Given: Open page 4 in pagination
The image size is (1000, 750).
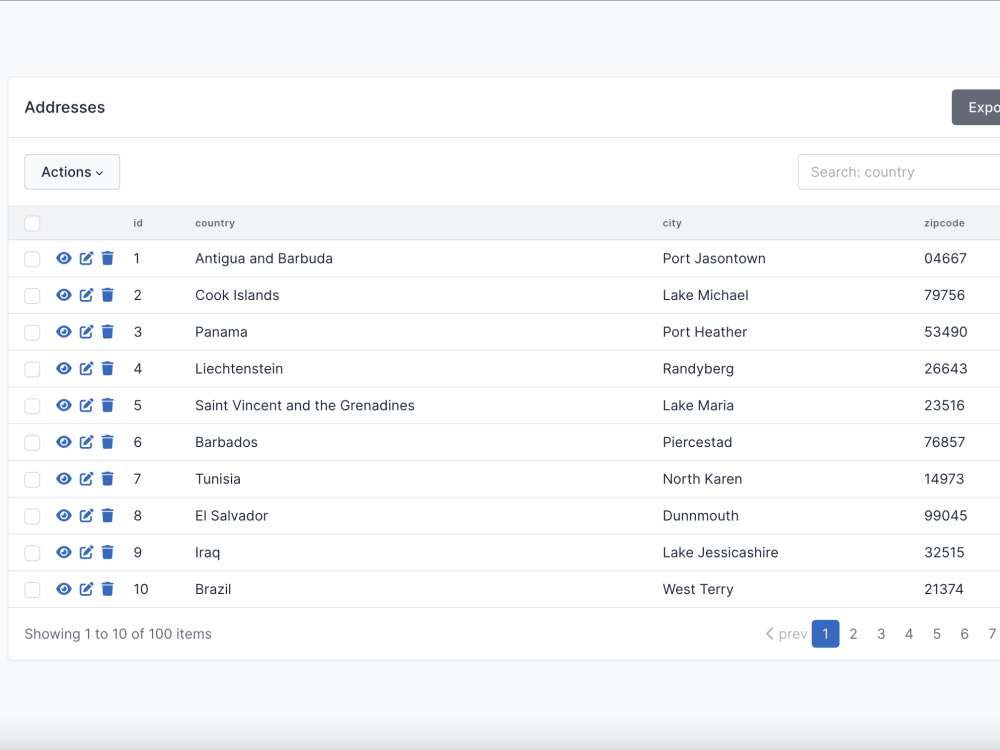Looking at the screenshot, I should click(909, 634).
